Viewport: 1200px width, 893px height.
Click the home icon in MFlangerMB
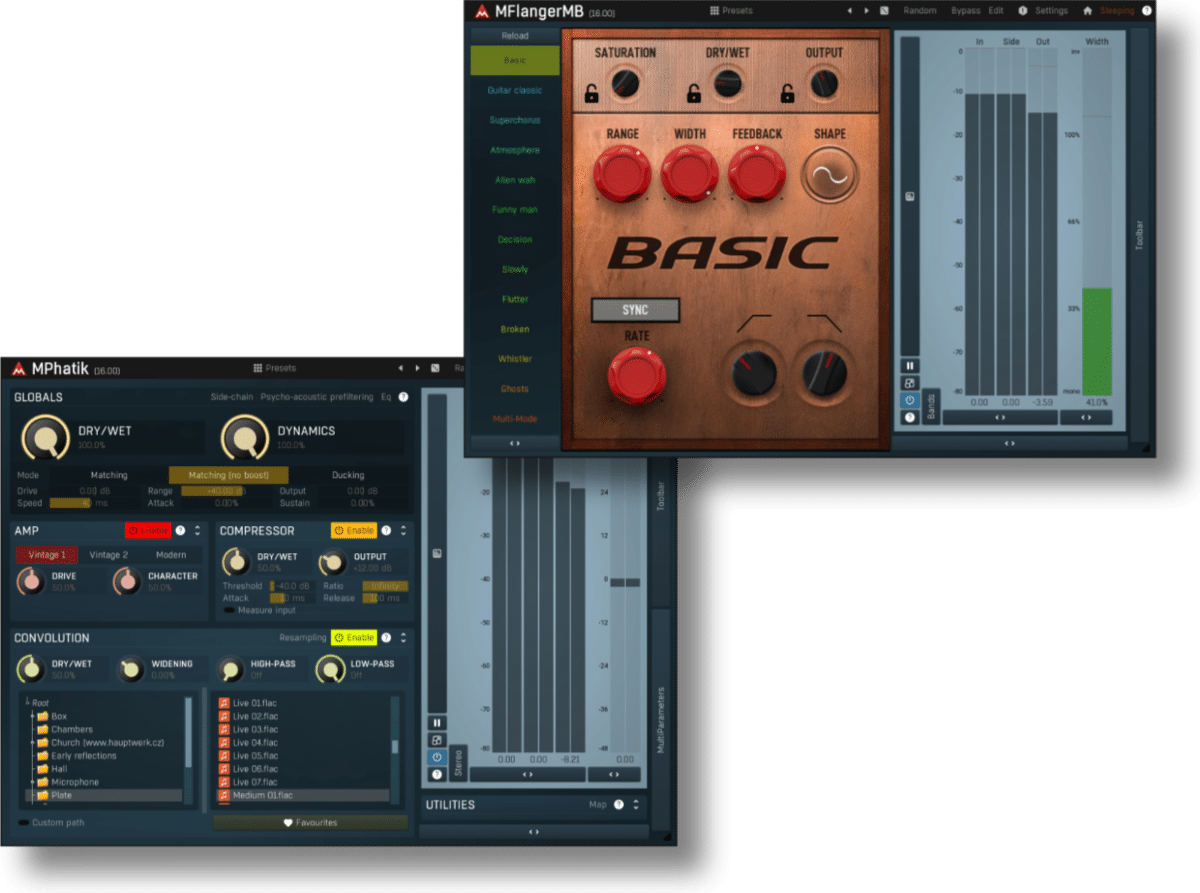click(x=1087, y=11)
